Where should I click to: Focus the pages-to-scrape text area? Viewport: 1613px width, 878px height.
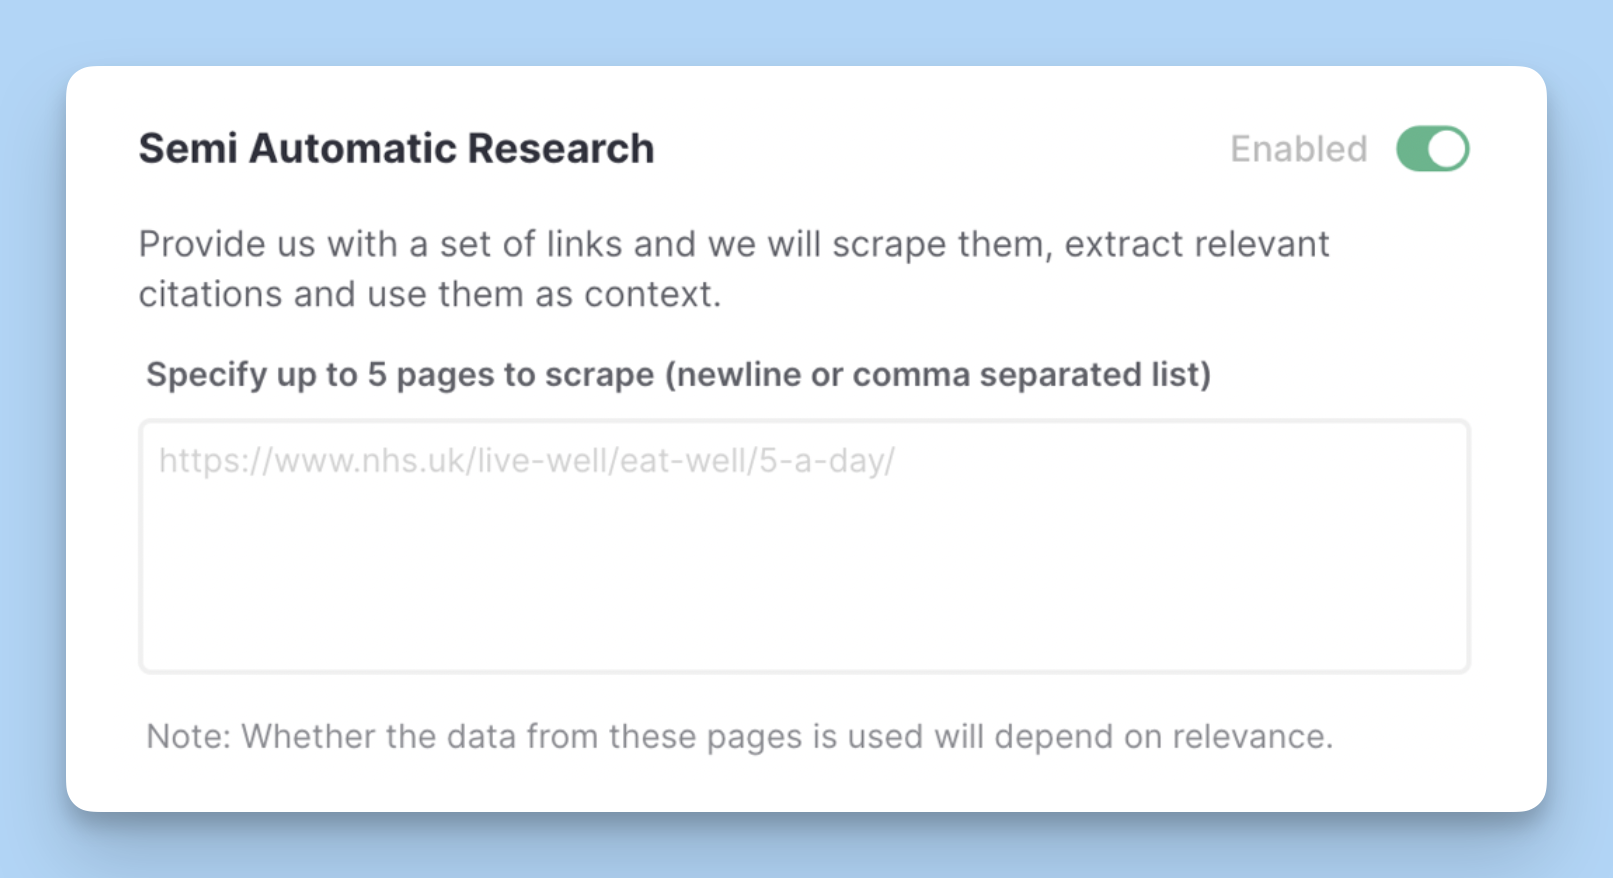(x=804, y=546)
